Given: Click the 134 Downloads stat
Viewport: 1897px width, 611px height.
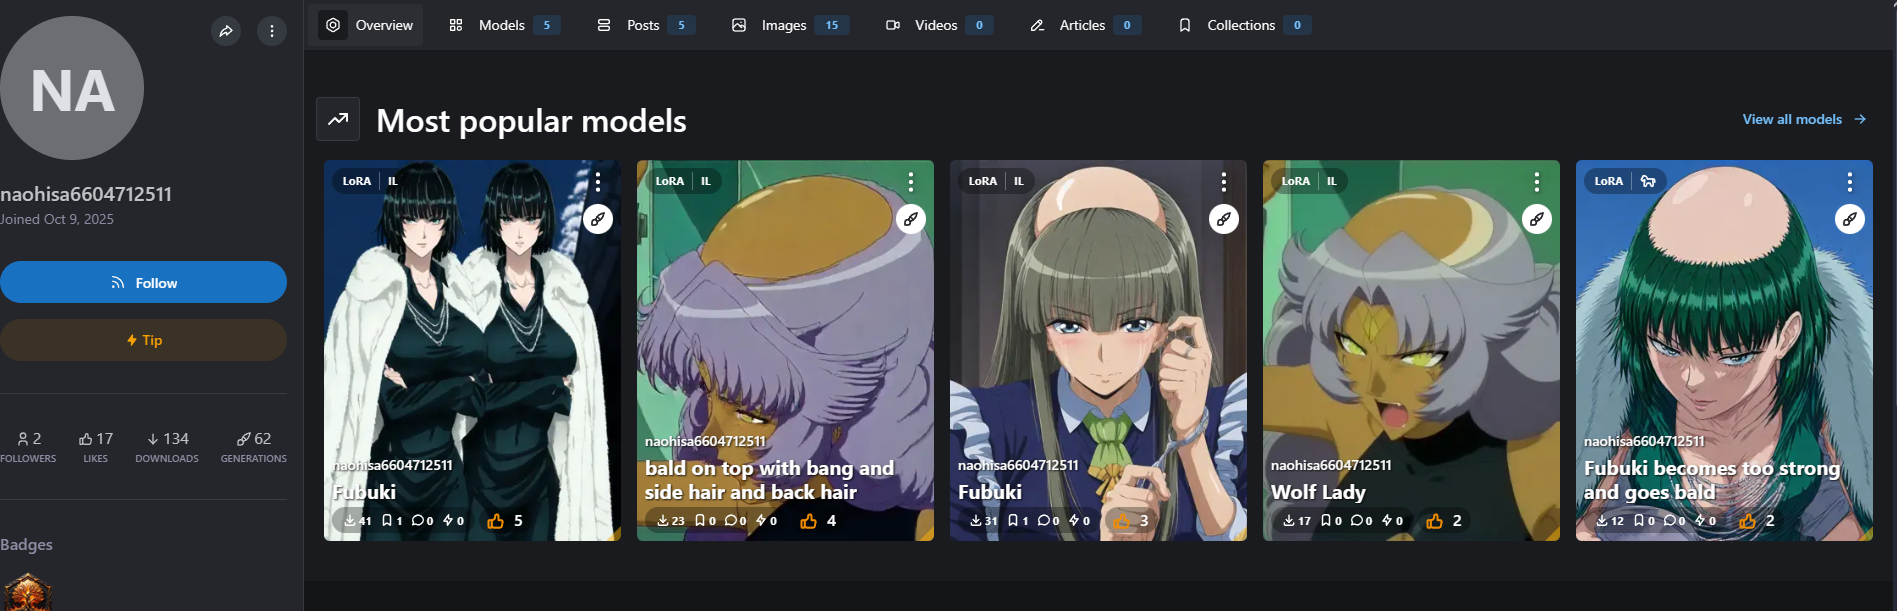Looking at the screenshot, I should 167,447.
